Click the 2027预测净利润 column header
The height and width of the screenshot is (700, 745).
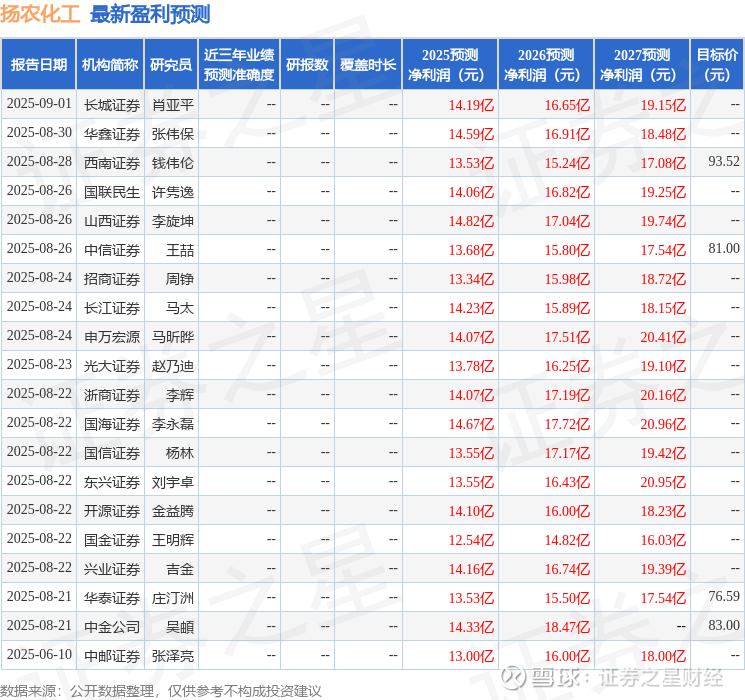point(642,65)
